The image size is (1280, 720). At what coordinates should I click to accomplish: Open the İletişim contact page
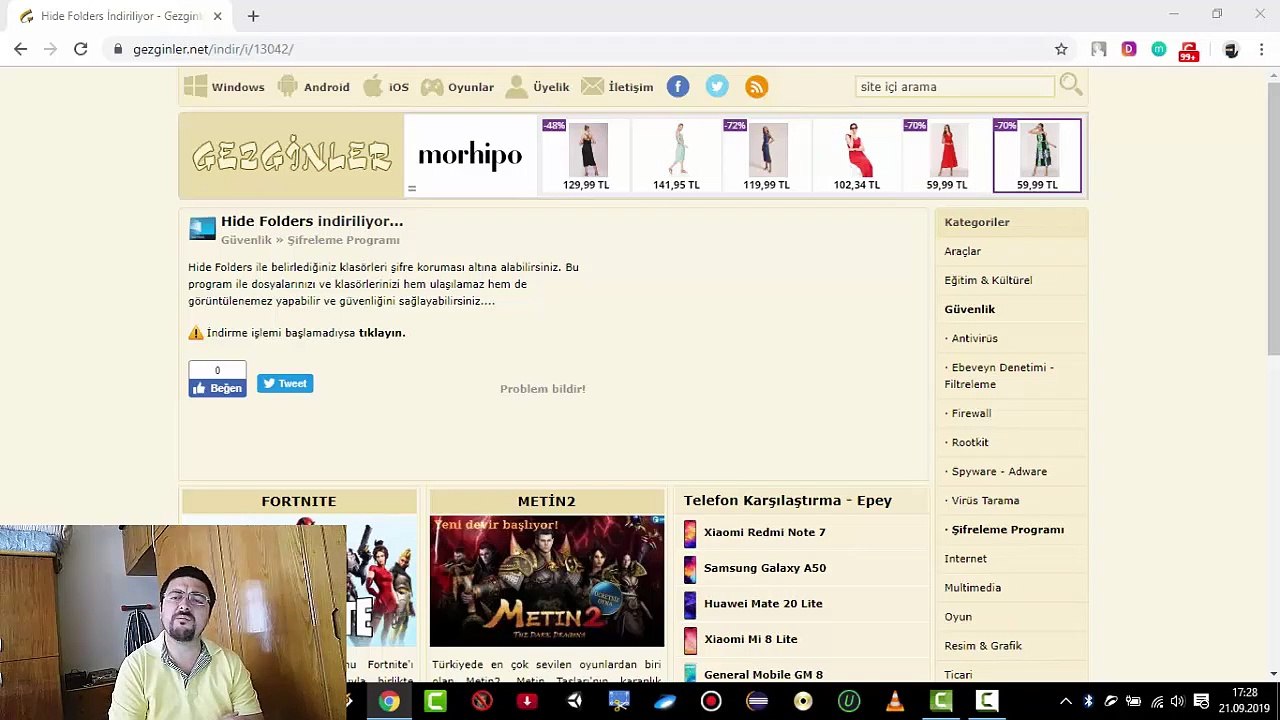[617, 87]
